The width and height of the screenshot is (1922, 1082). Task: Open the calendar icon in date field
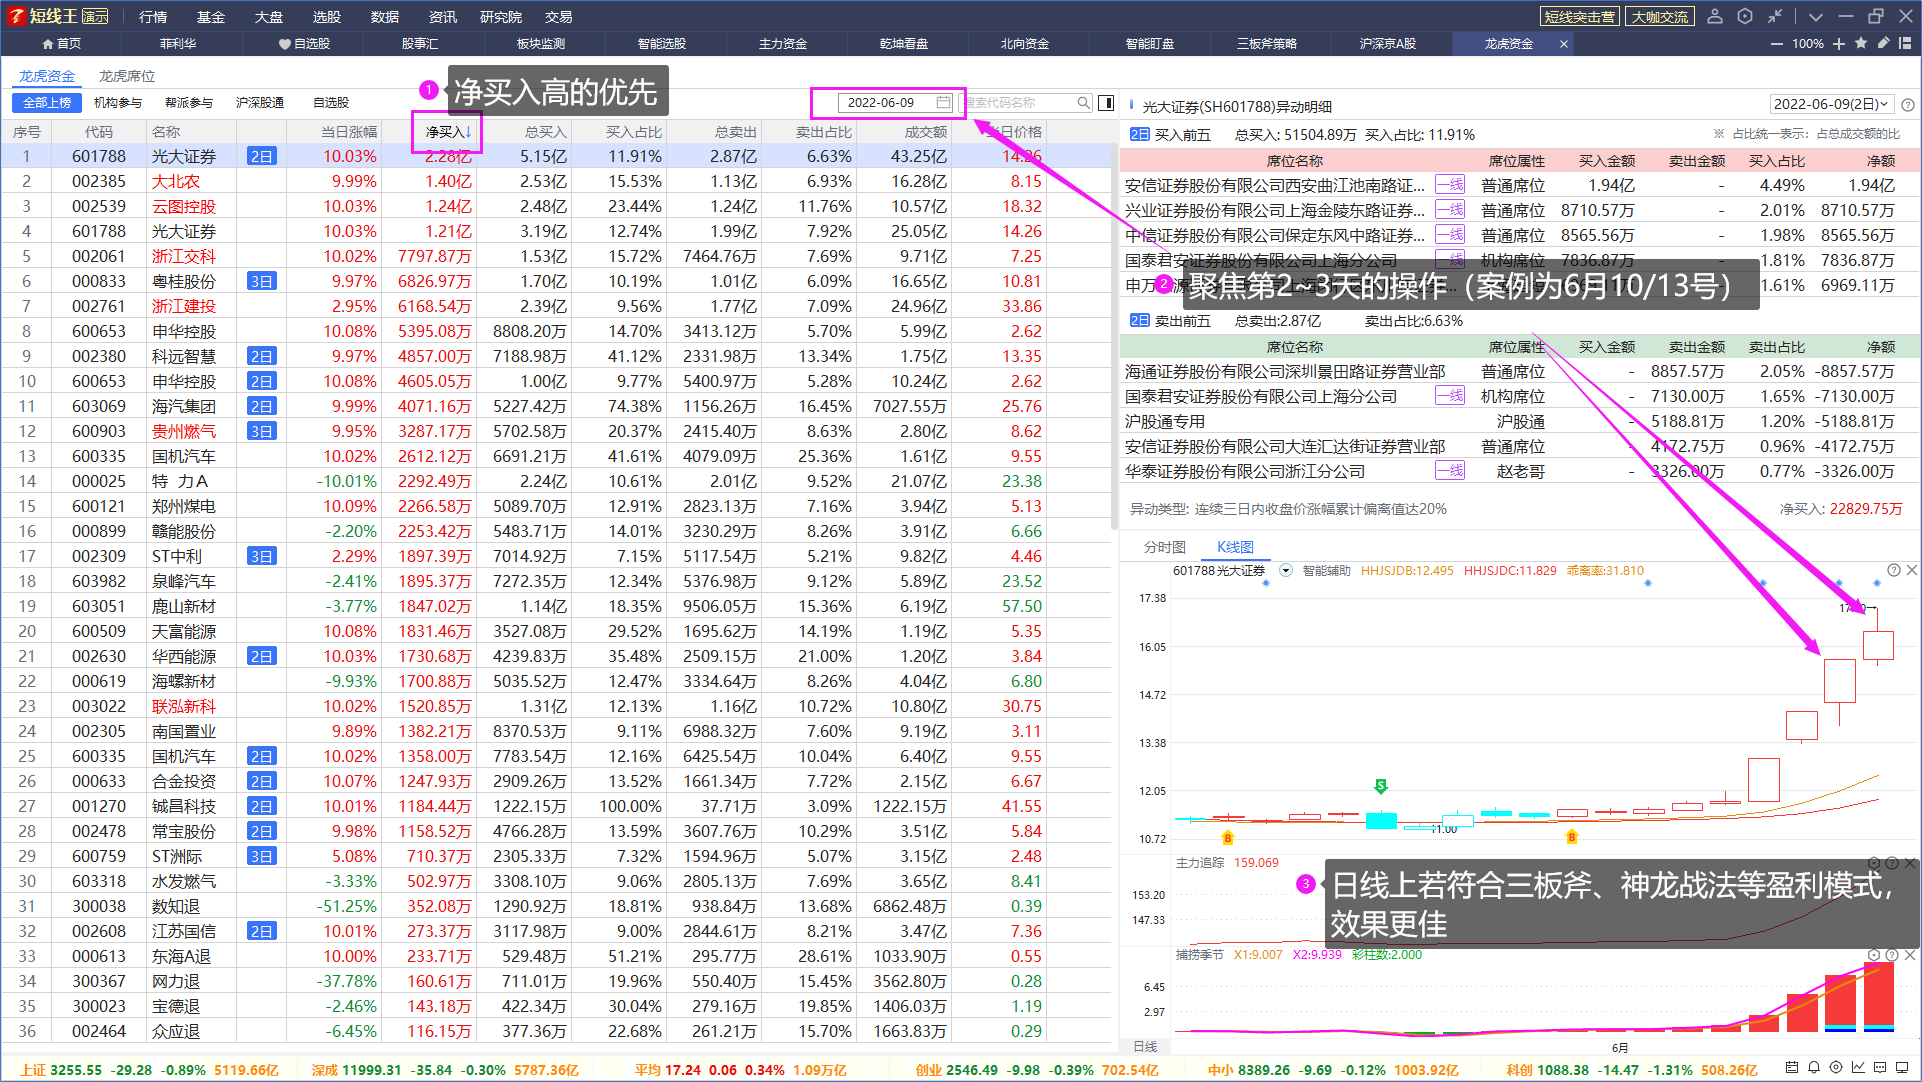943,103
